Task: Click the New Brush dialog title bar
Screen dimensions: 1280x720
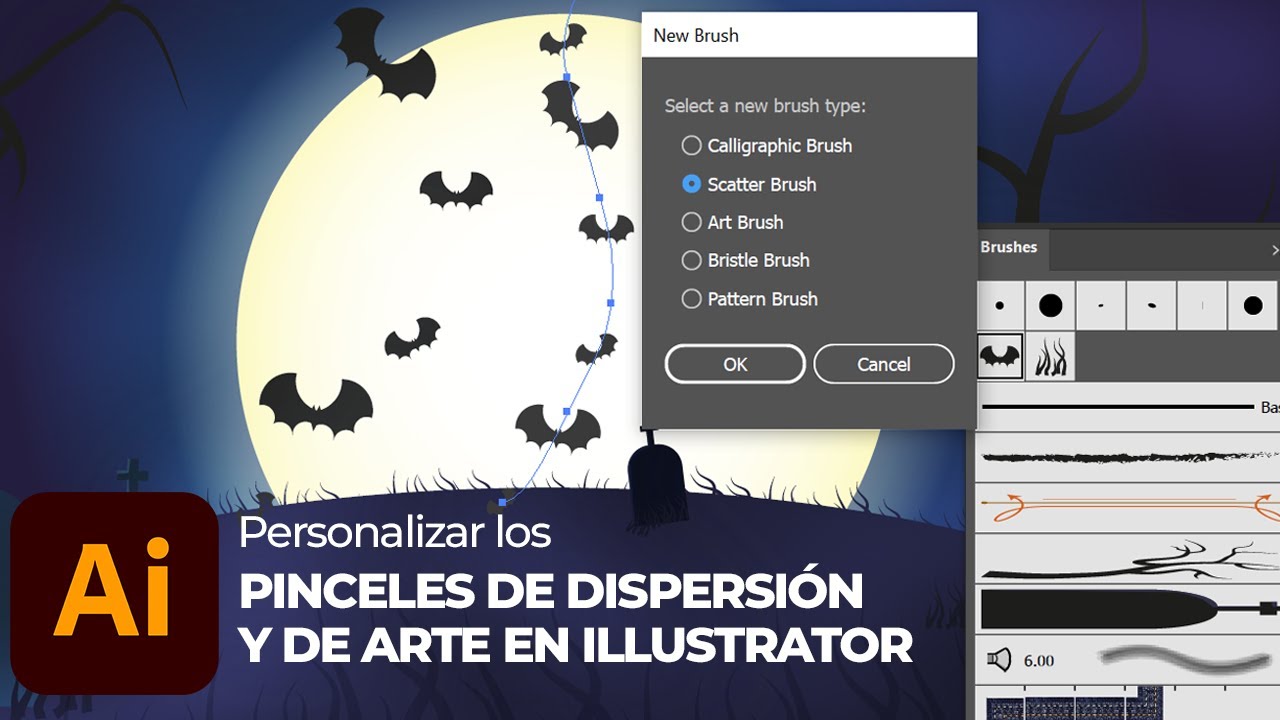Action: tap(809, 35)
